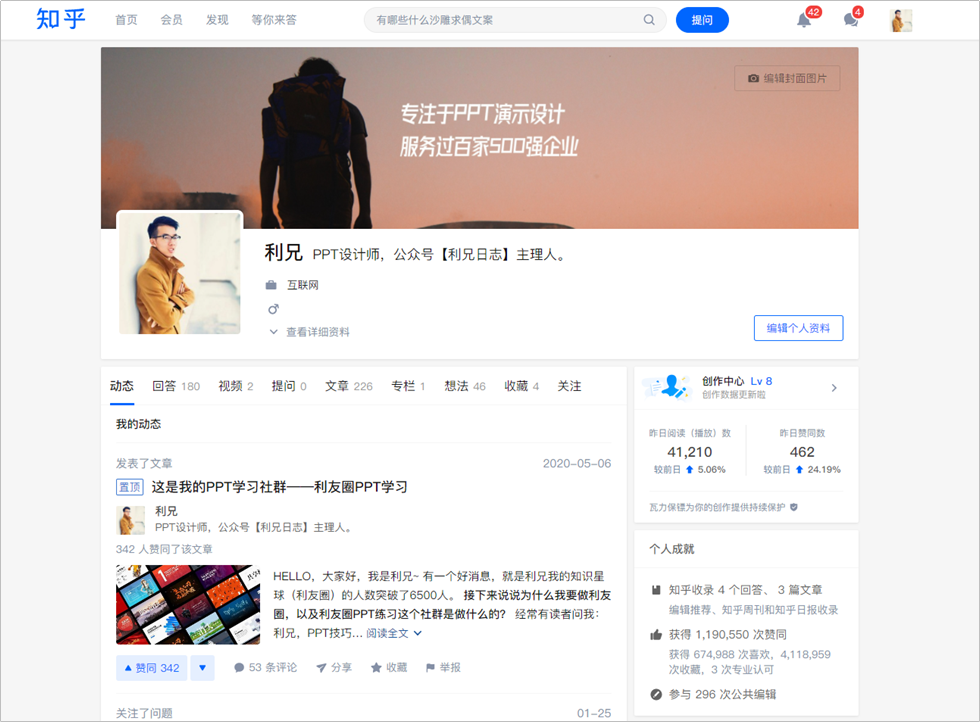Image resolution: width=980 pixels, height=722 pixels.
Task: Select the 动态 tab
Action: click(x=122, y=386)
